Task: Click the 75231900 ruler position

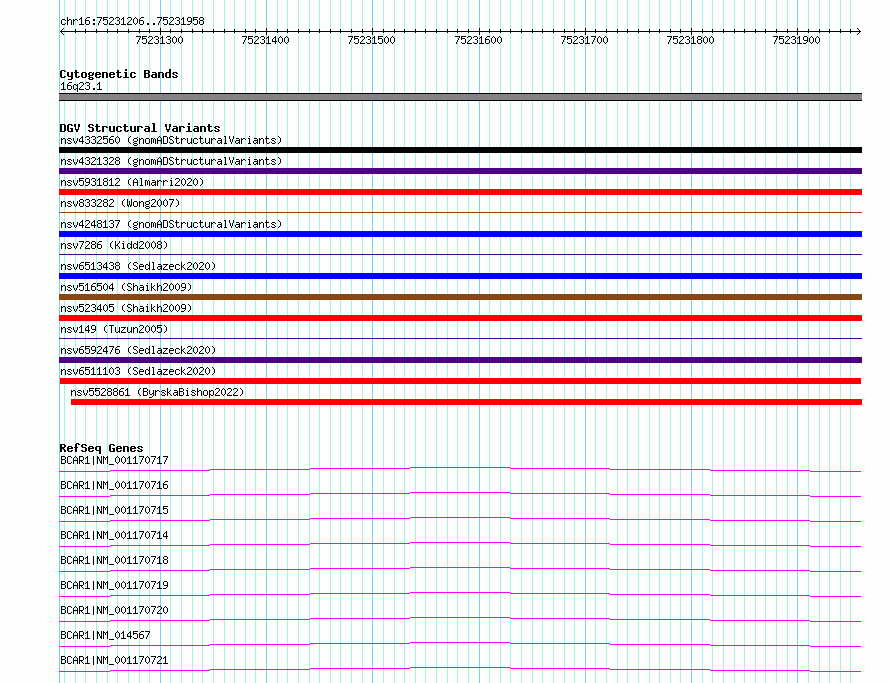Action: (x=796, y=40)
